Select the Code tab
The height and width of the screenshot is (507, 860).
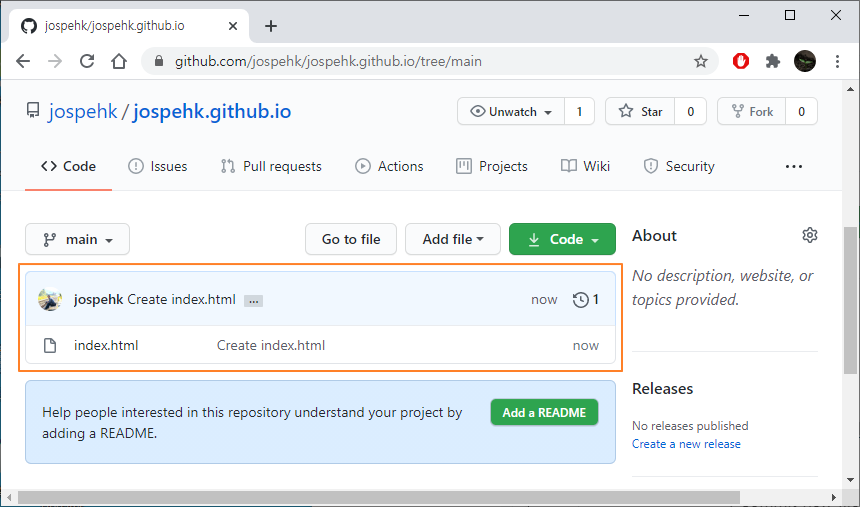[x=69, y=166]
